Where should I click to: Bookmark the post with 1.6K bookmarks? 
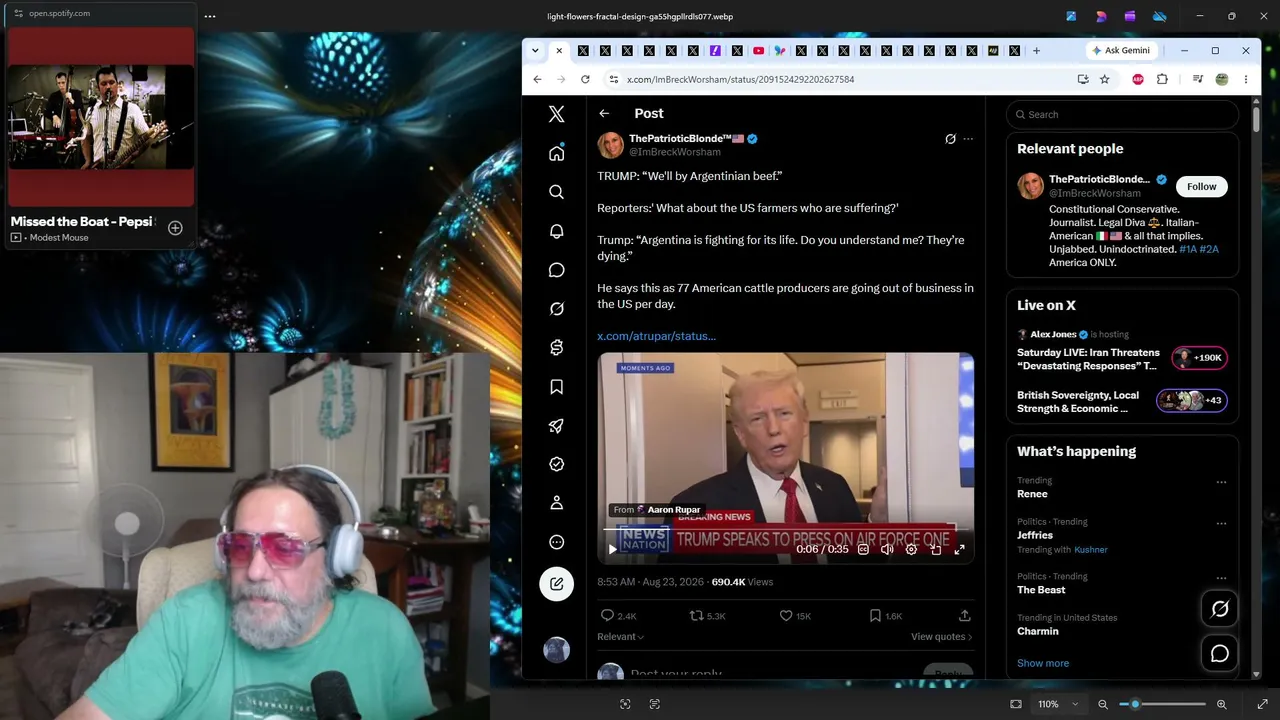click(x=885, y=616)
